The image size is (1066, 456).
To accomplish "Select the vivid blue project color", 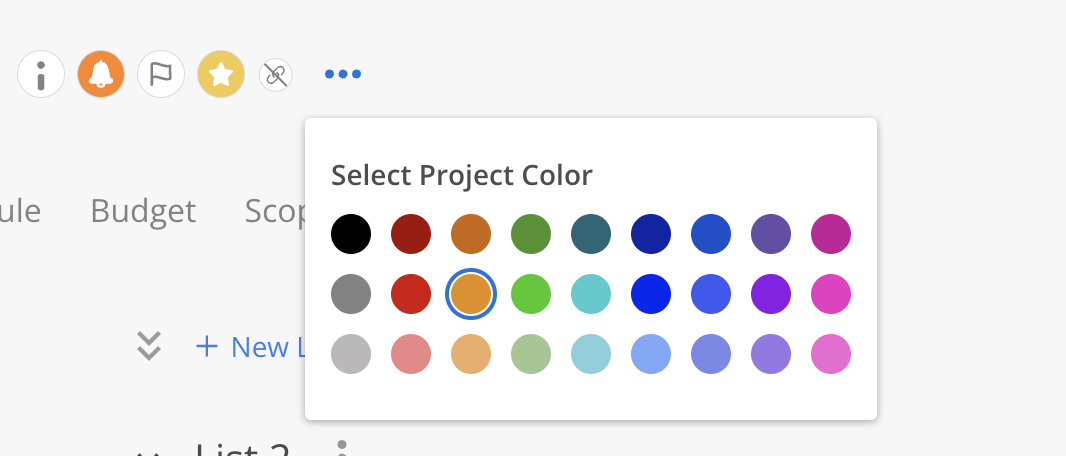I will (x=651, y=294).
